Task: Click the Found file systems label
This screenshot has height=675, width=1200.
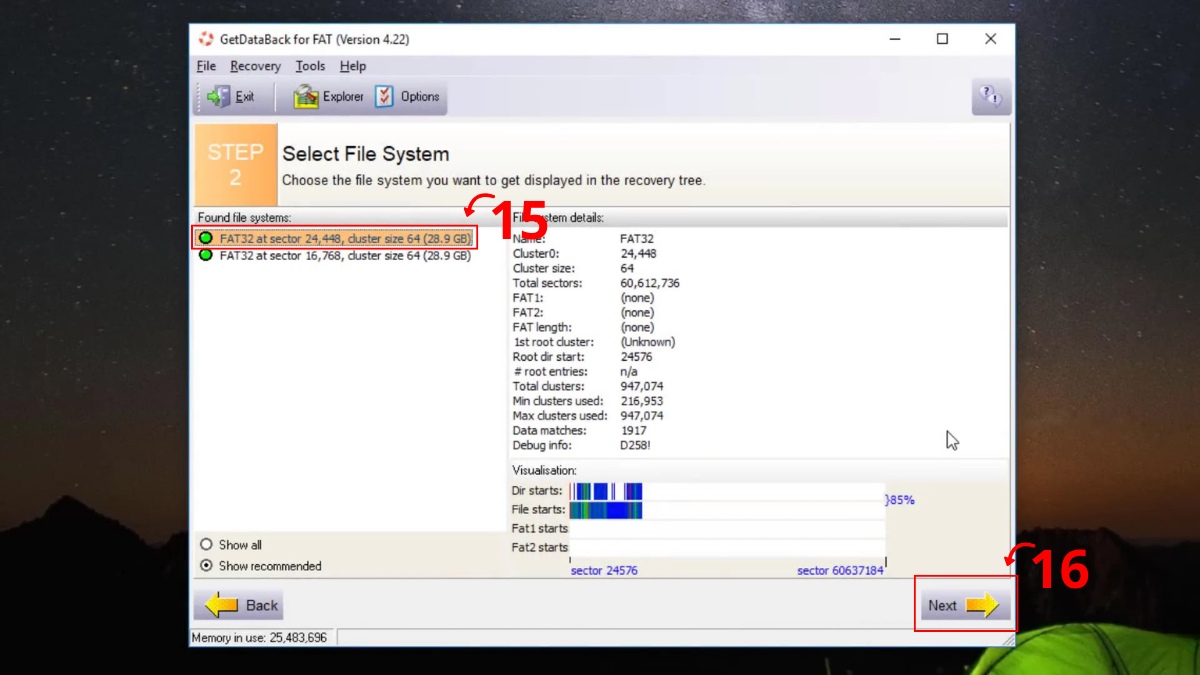Action: tap(244, 217)
